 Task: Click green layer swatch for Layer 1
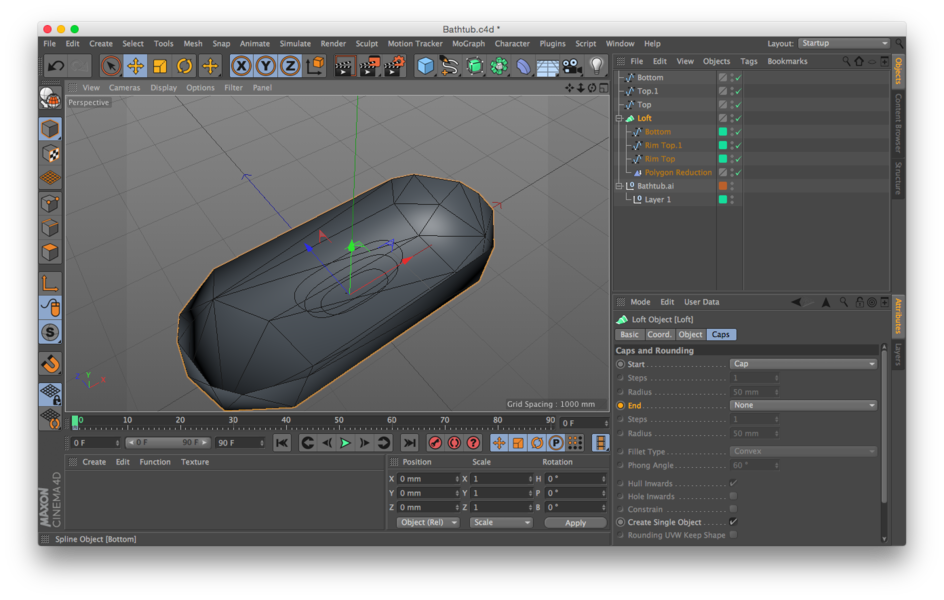[x=722, y=199]
